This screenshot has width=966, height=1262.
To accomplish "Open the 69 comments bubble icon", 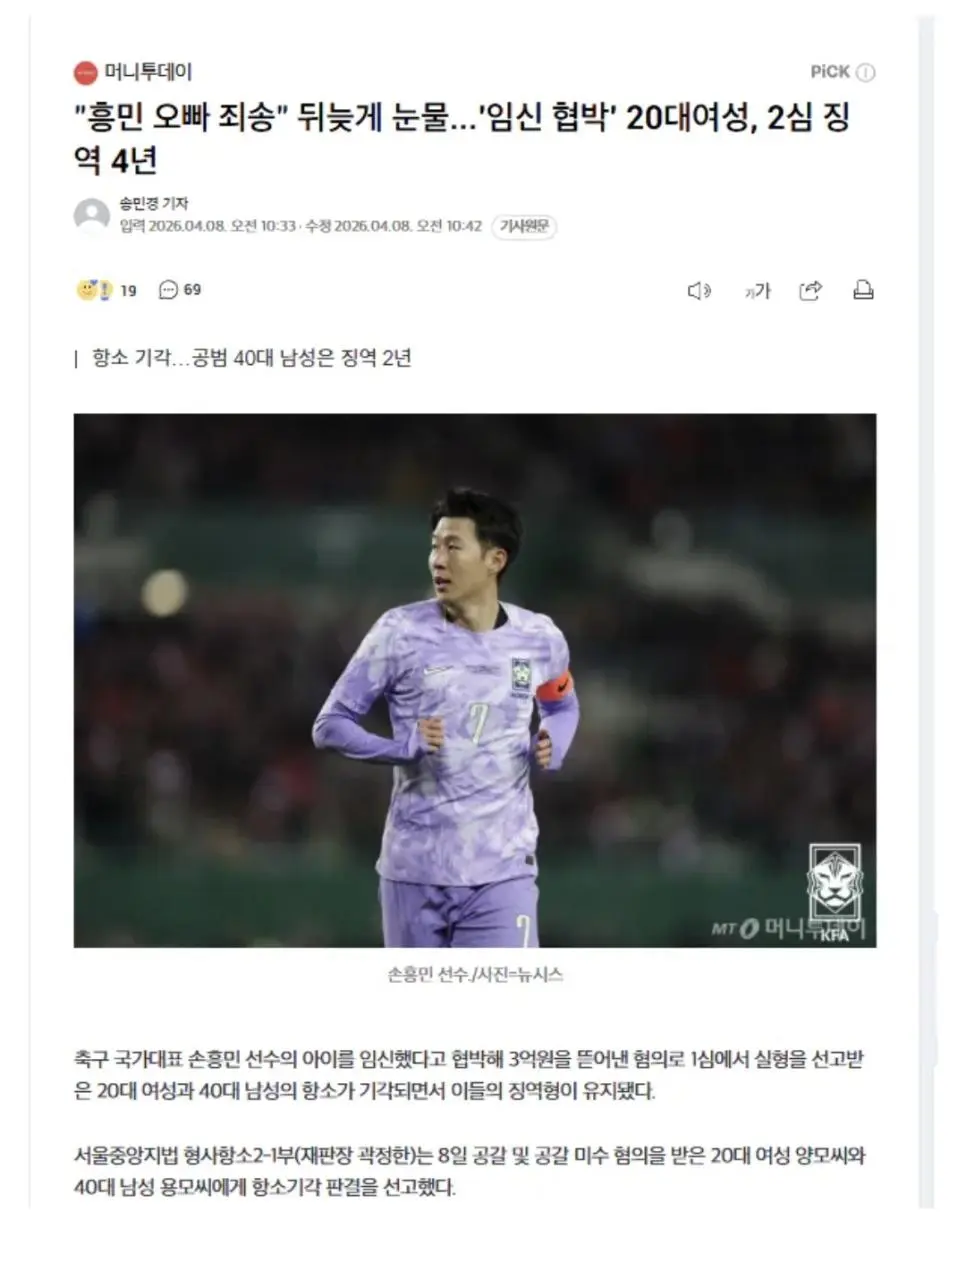I will tap(168, 290).
